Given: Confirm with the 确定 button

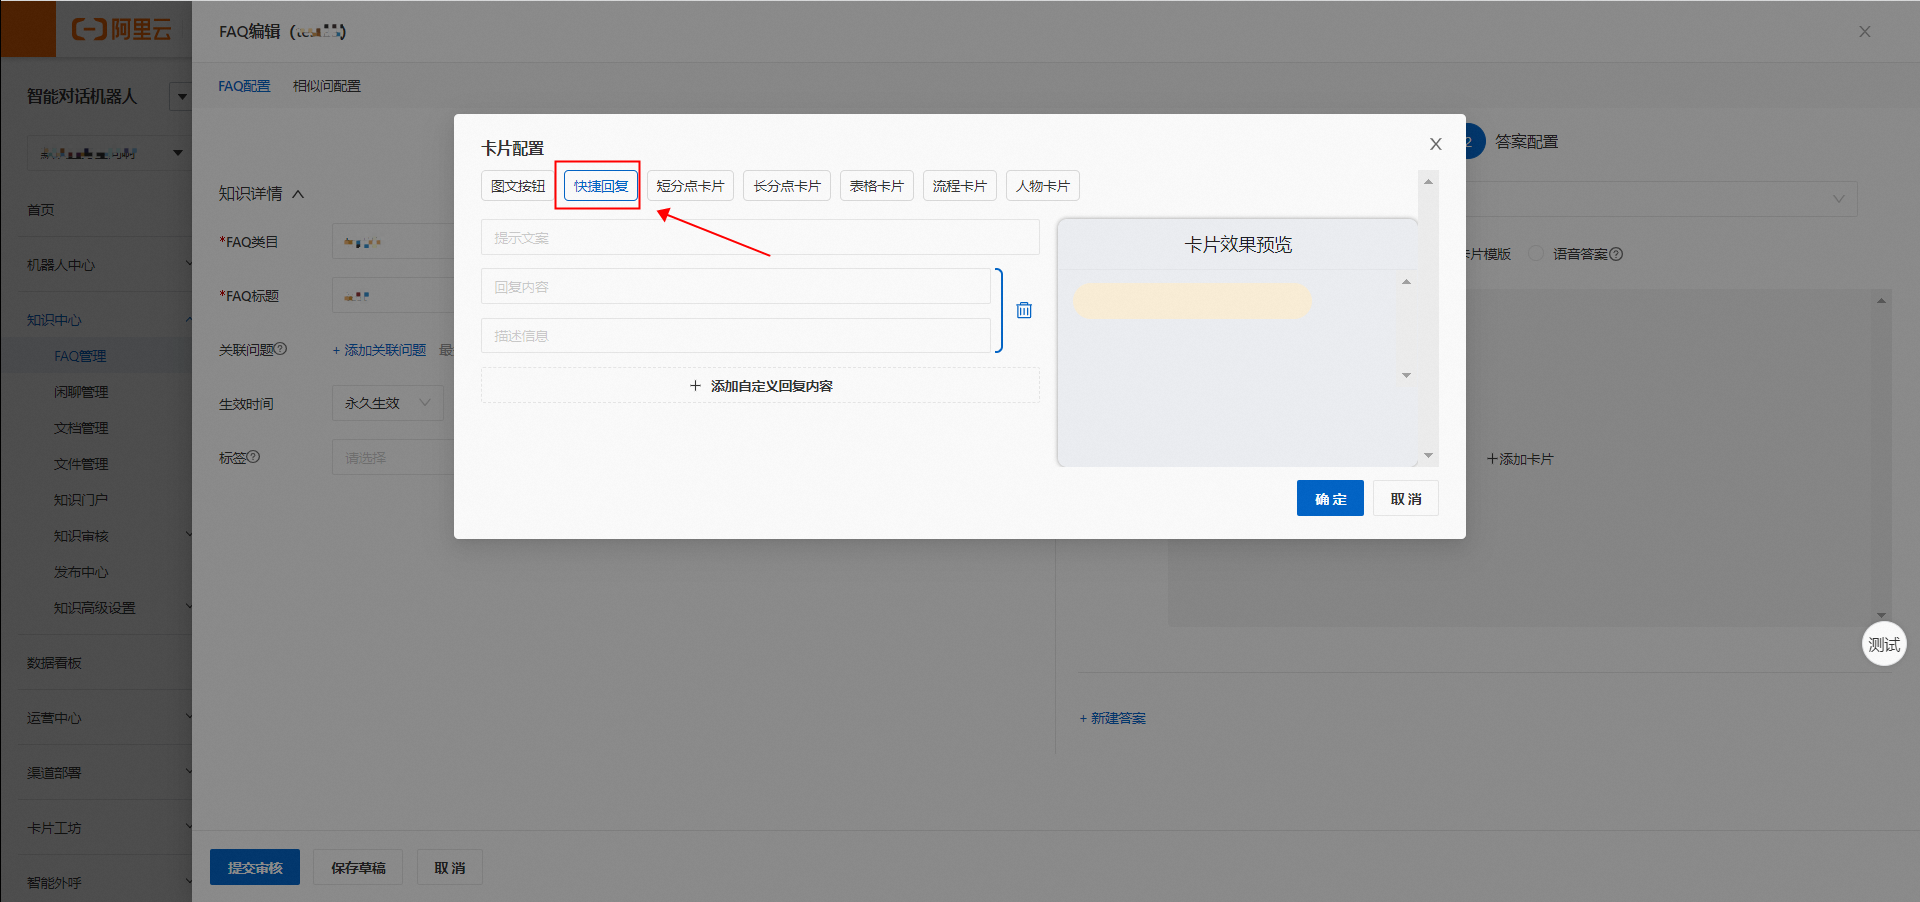Looking at the screenshot, I should [x=1330, y=498].
